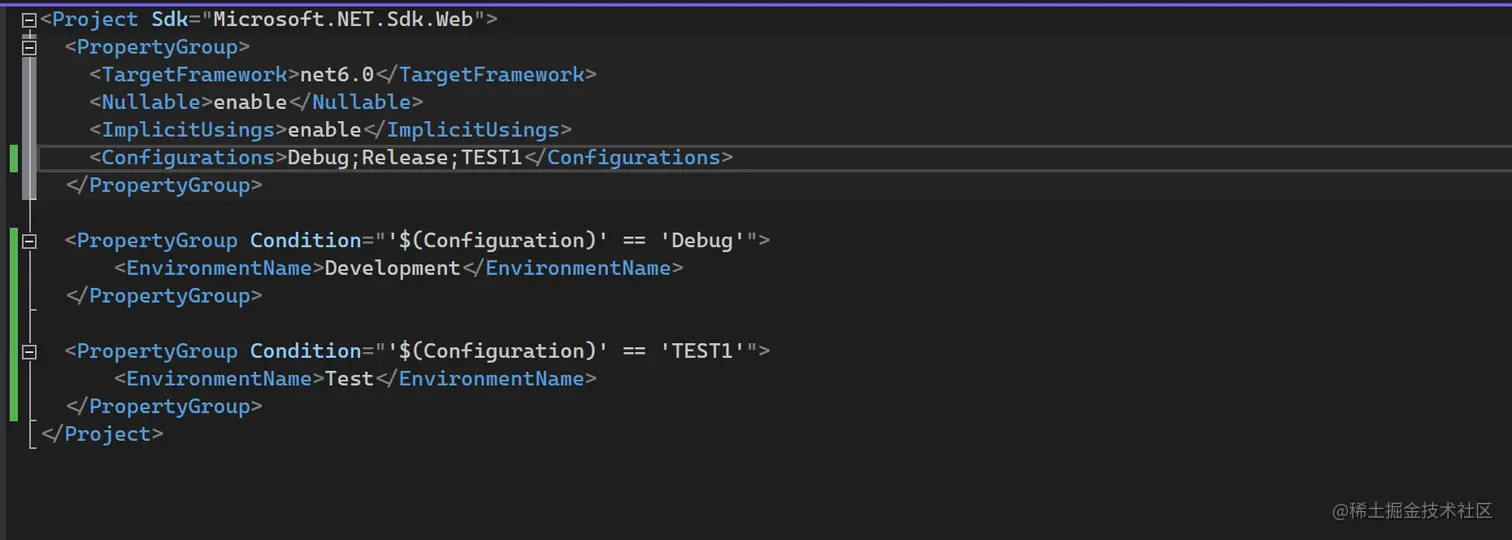
Task: Click the Development environment name value
Action: click(x=393, y=268)
